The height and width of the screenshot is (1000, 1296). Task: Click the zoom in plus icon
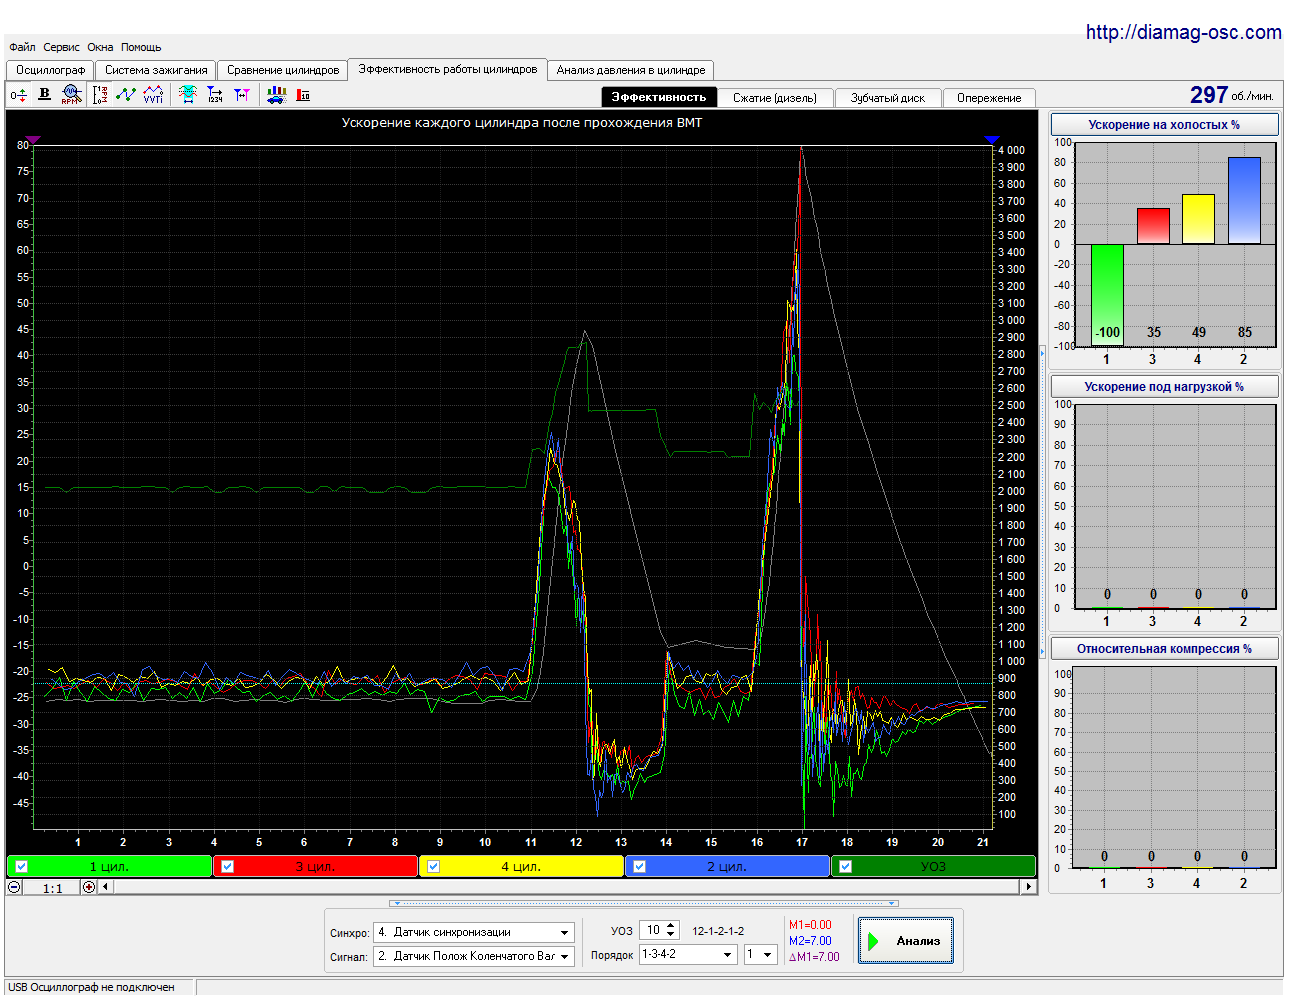click(89, 887)
